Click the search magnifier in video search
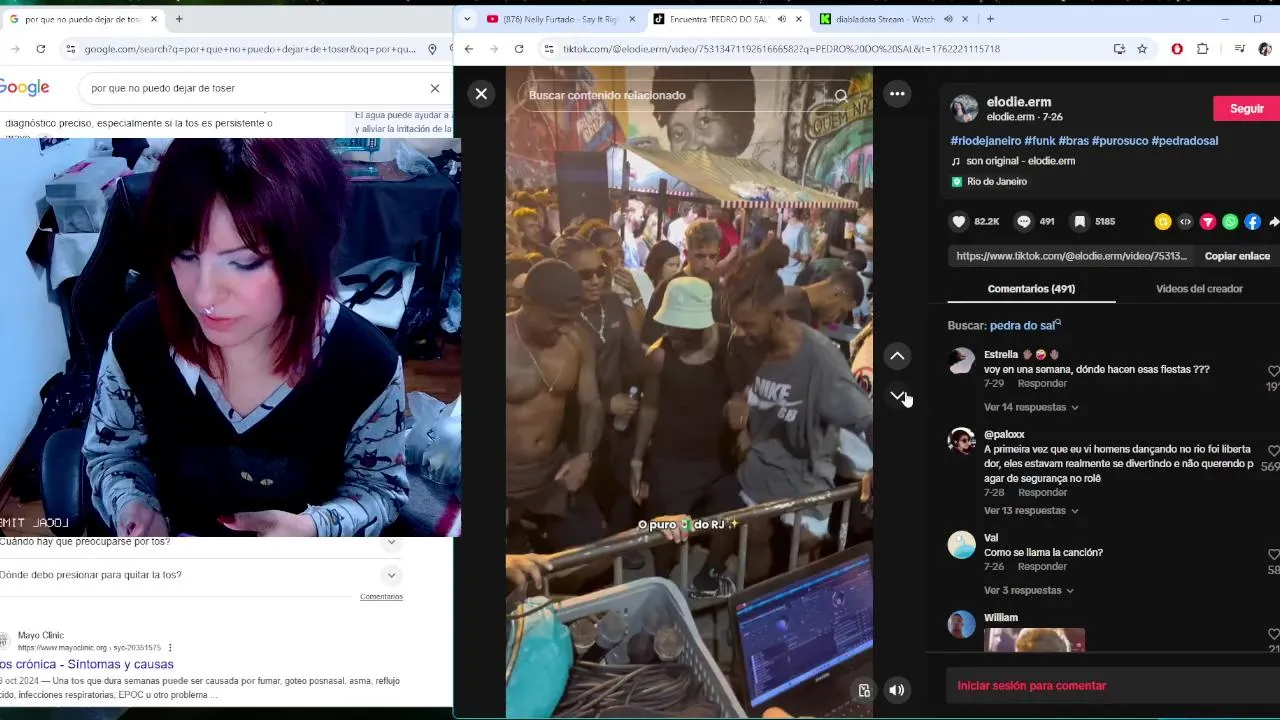Screen dimensions: 1280x720 pyautogui.click(x=841, y=96)
